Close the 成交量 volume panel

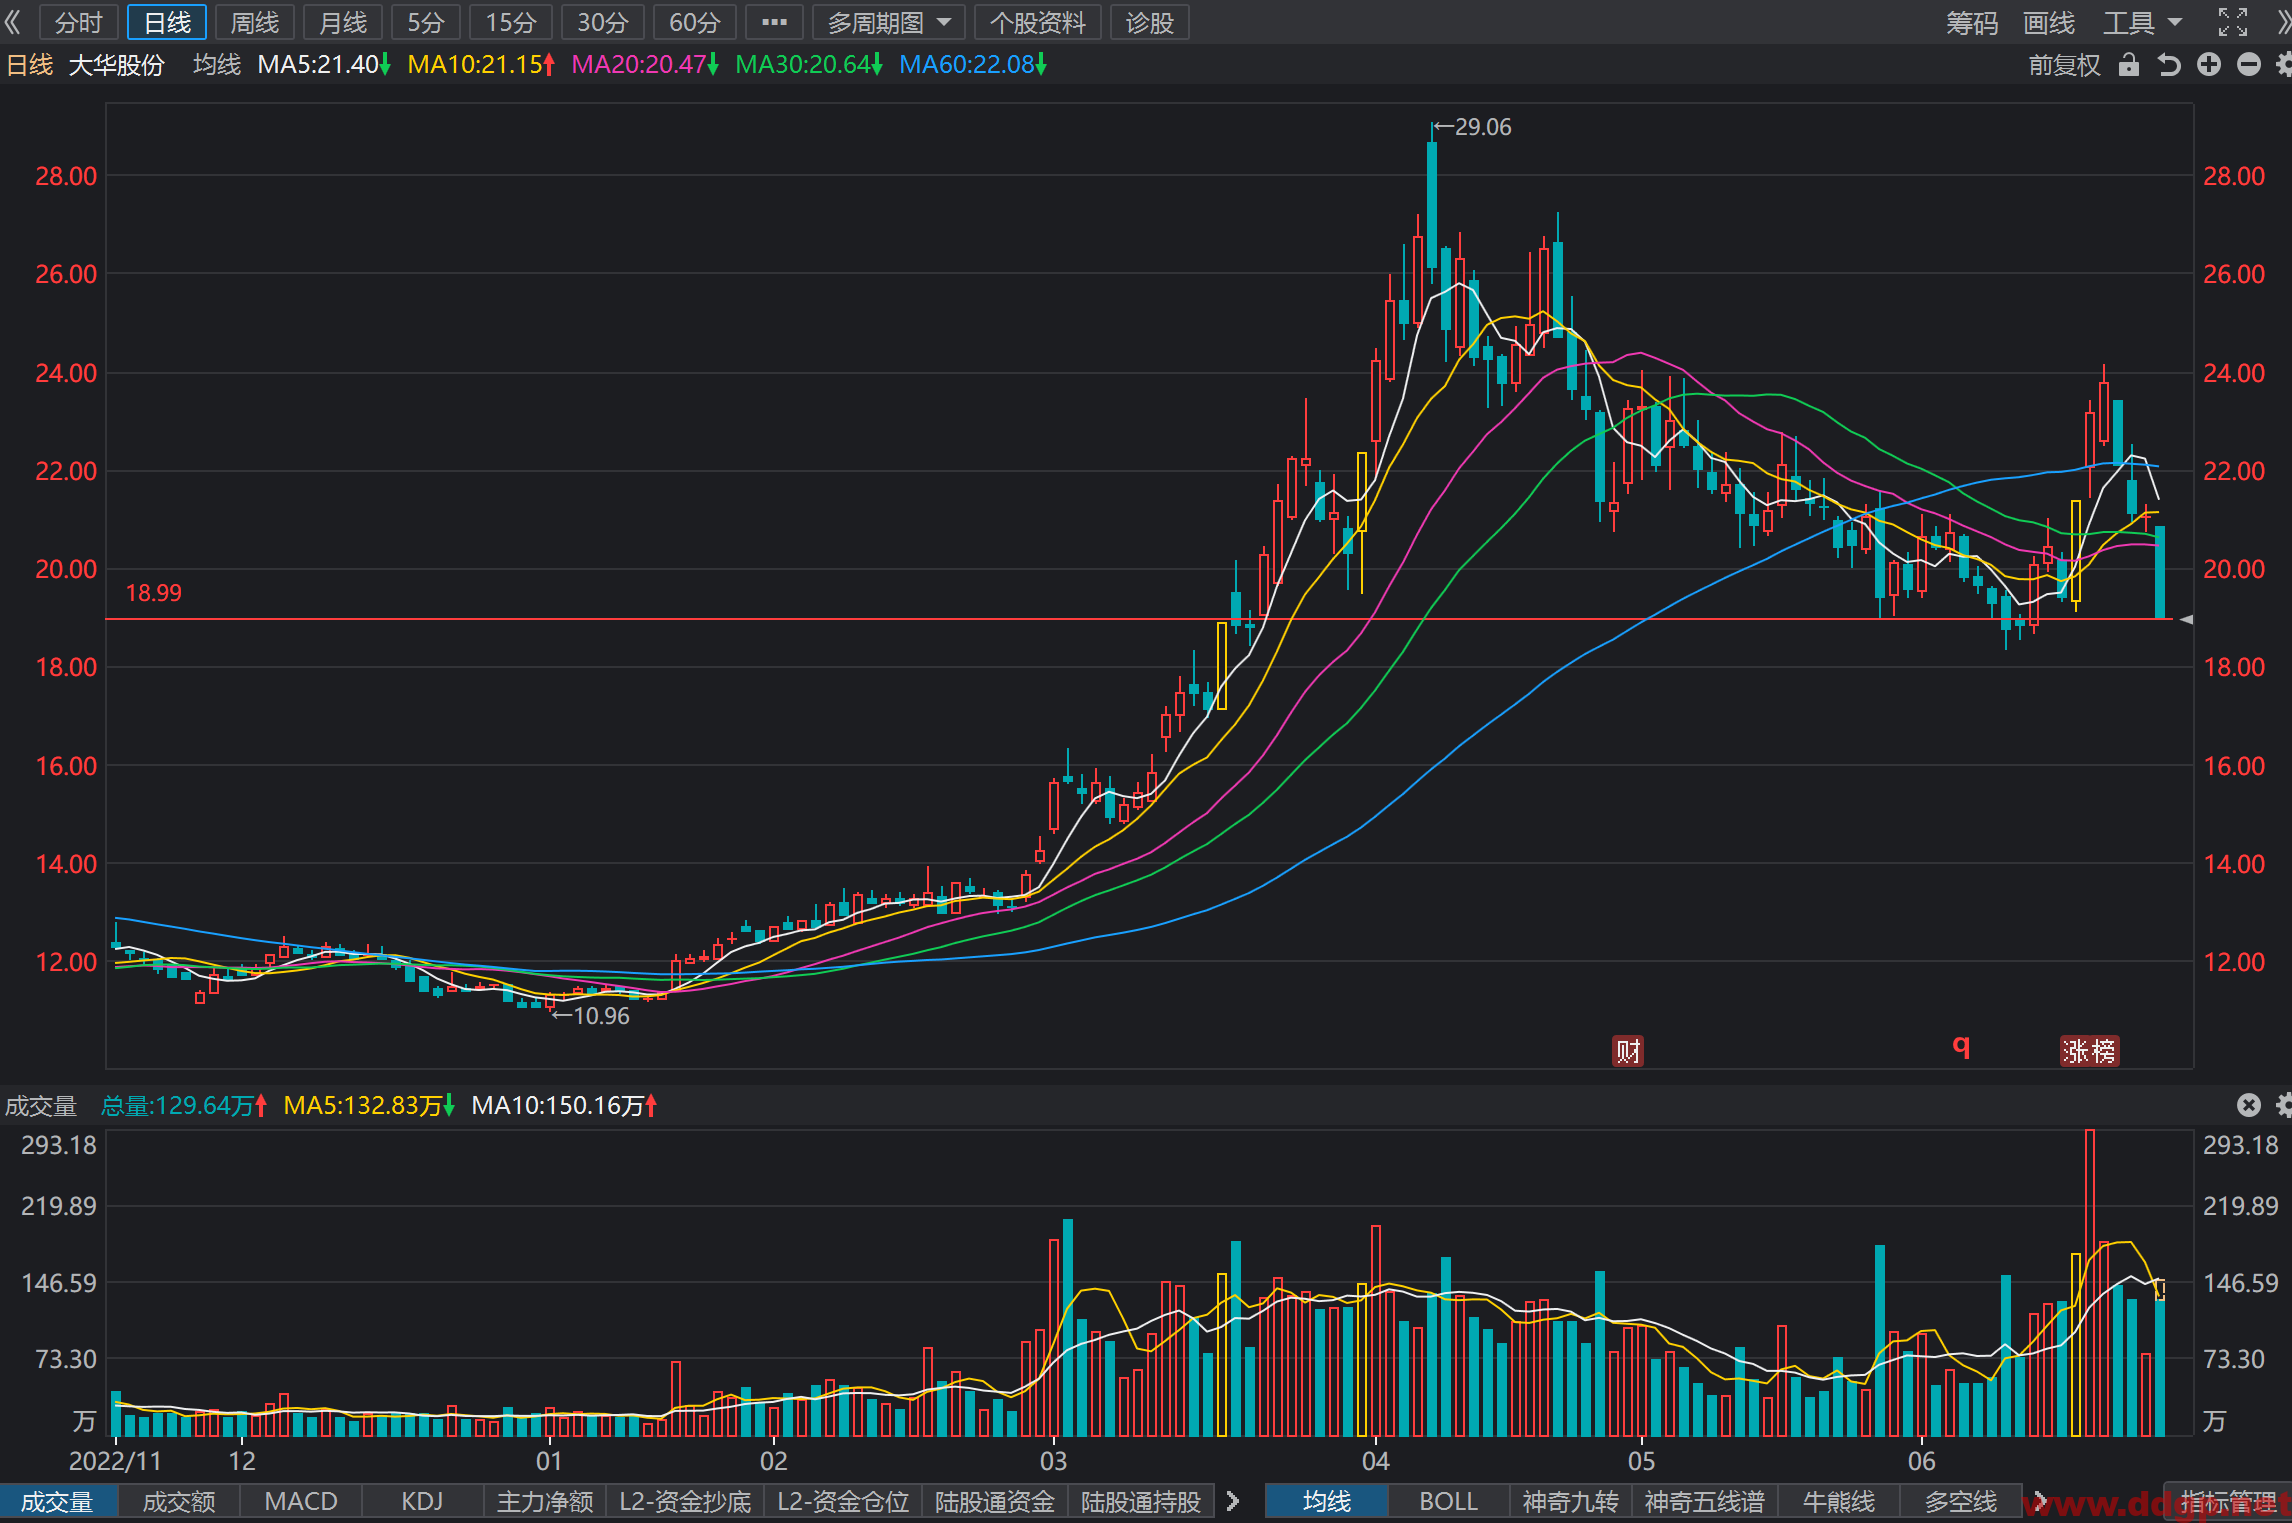2249,1105
